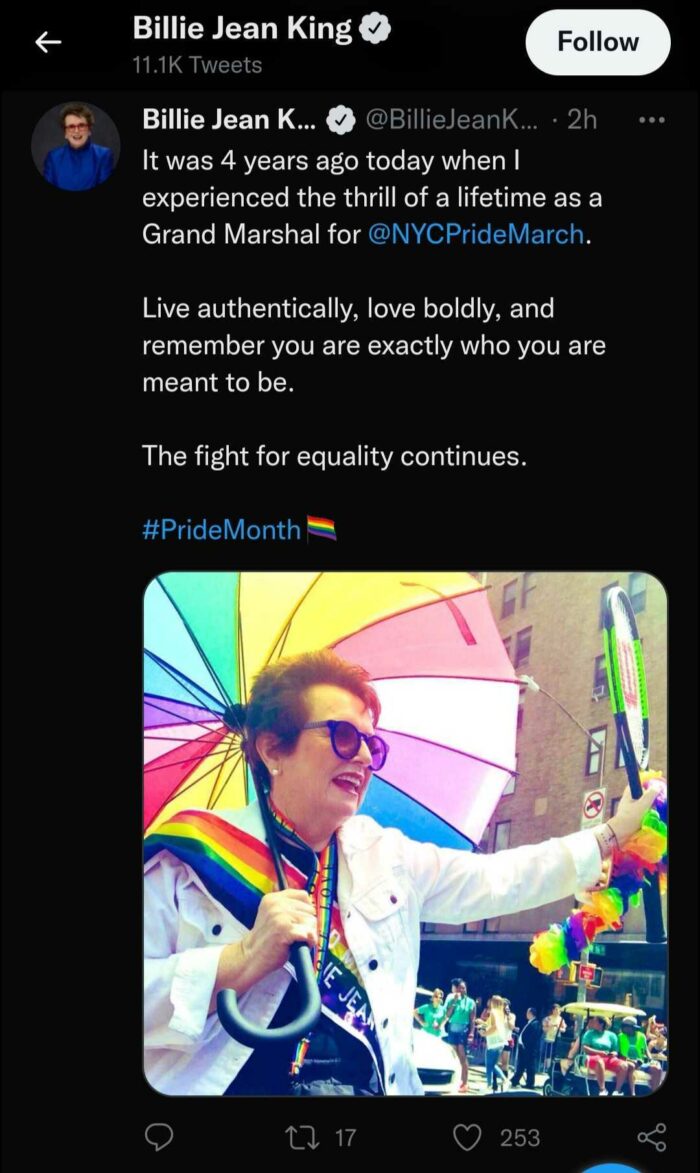Open the 2h tweet timestamp

pos(582,119)
